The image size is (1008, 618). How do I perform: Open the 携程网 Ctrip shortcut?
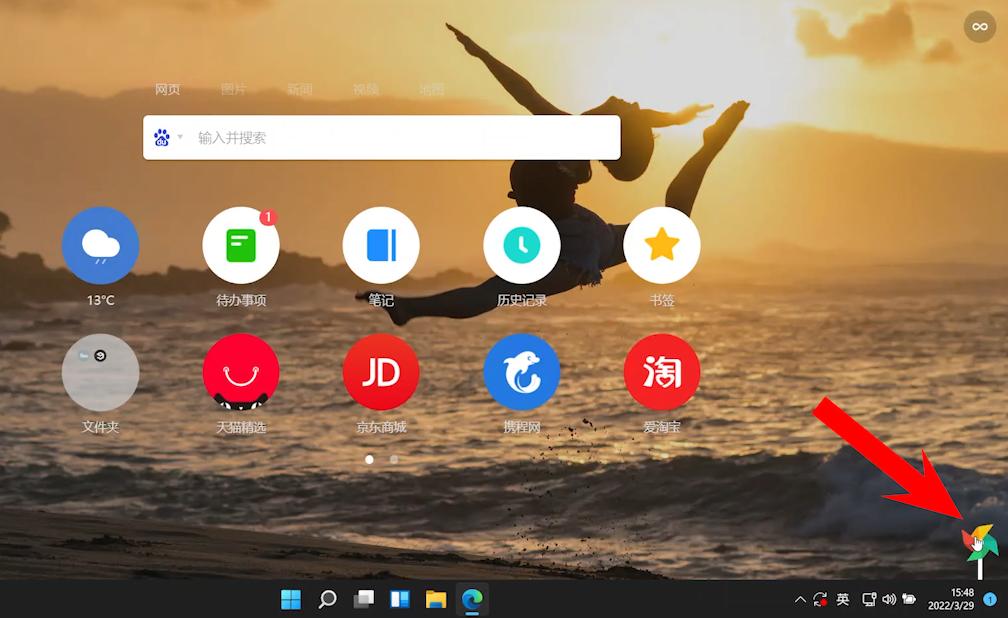521,373
